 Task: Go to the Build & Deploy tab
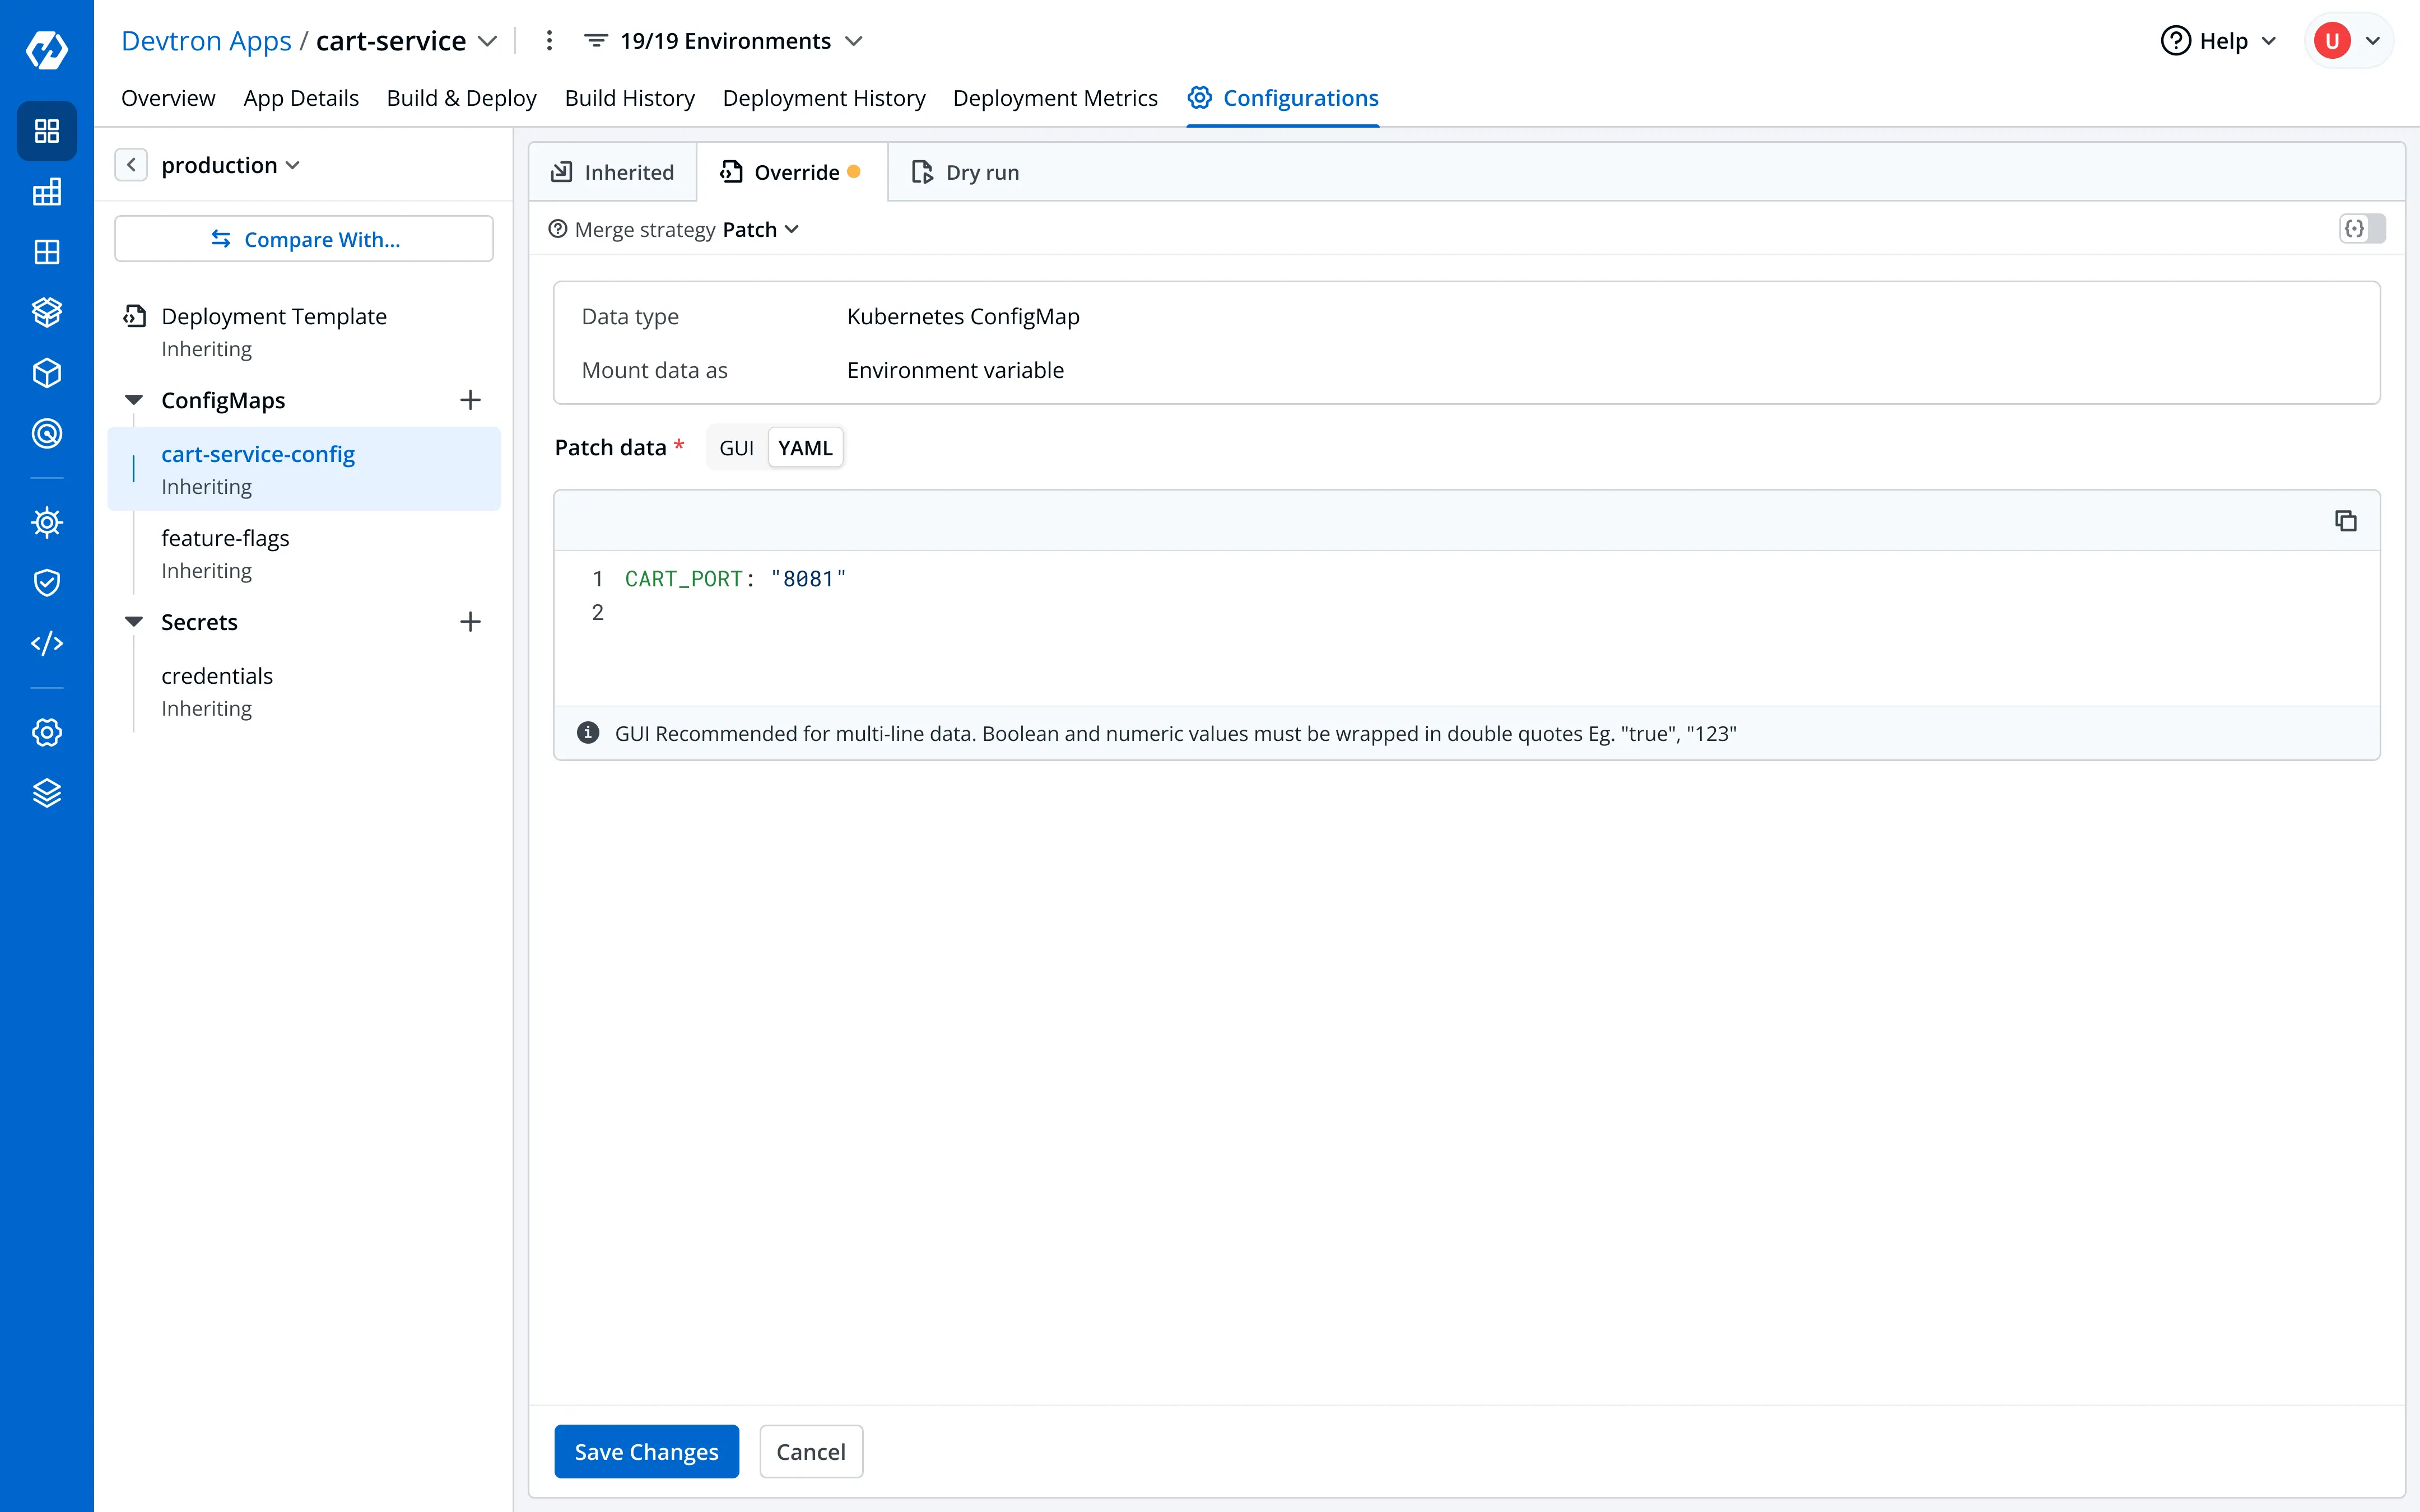pos(462,98)
